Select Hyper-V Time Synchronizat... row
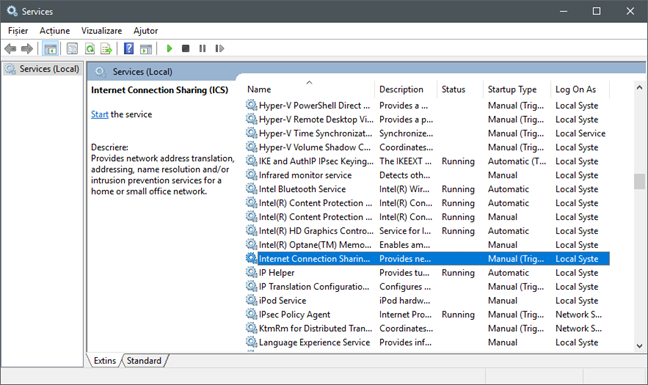Screen dimensions: 648x385 click(x=427, y=133)
